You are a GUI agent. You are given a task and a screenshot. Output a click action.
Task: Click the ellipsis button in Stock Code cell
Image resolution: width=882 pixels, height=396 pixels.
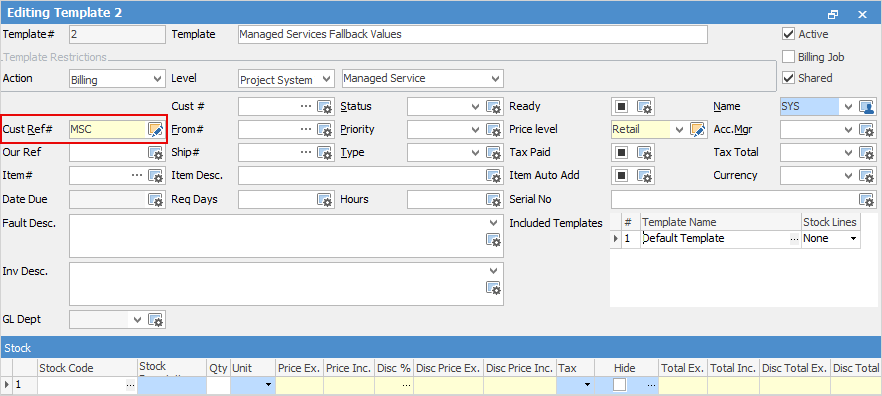(130, 385)
